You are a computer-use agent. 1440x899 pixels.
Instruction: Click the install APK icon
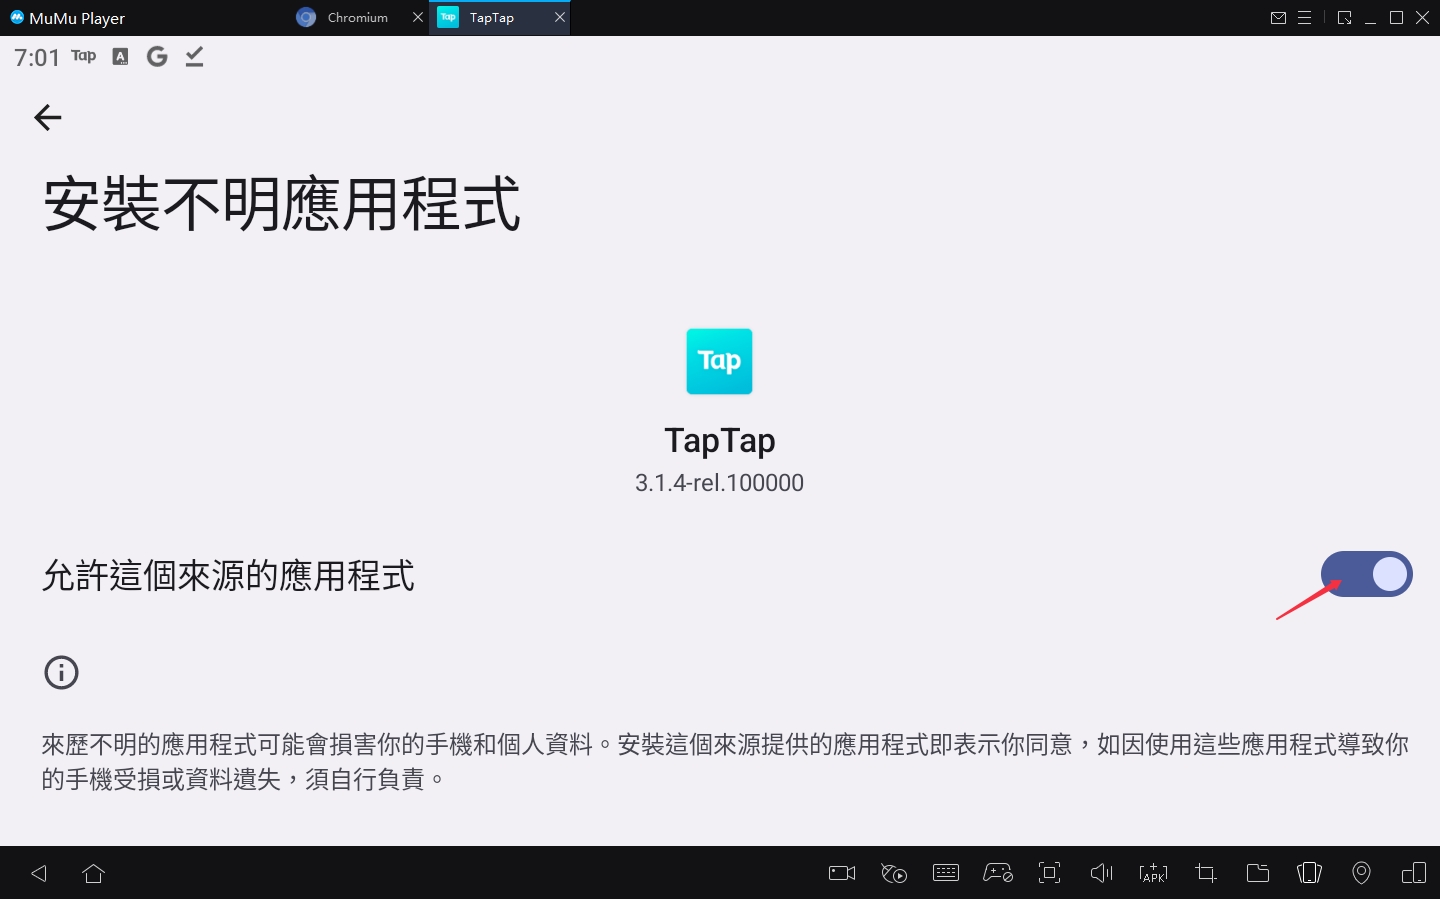pos(1153,873)
